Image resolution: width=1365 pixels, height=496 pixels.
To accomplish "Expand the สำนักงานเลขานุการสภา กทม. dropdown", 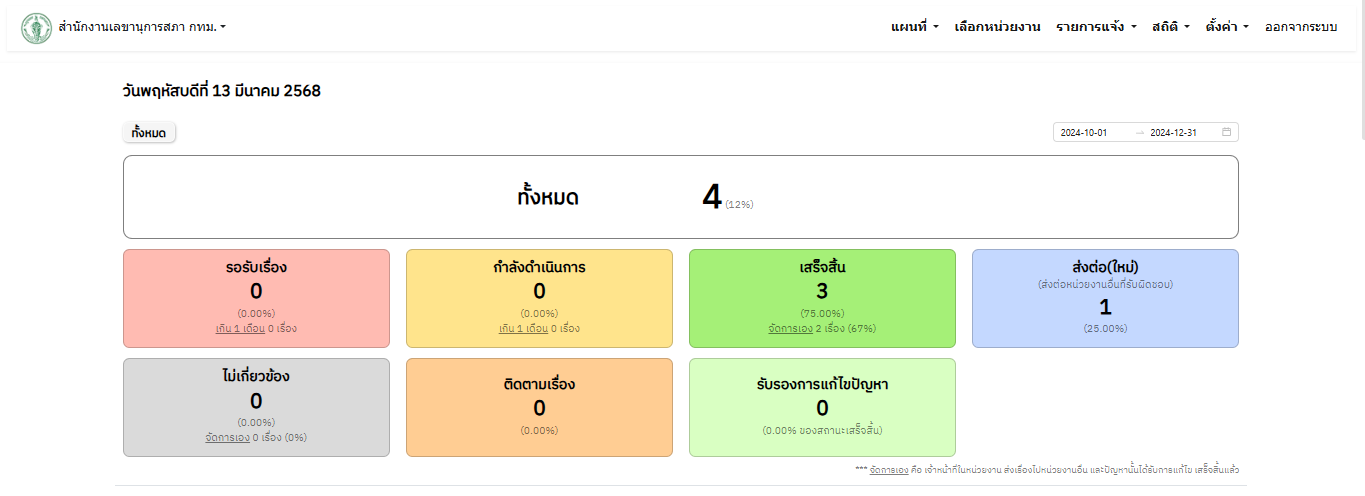I will click(143, 27).
